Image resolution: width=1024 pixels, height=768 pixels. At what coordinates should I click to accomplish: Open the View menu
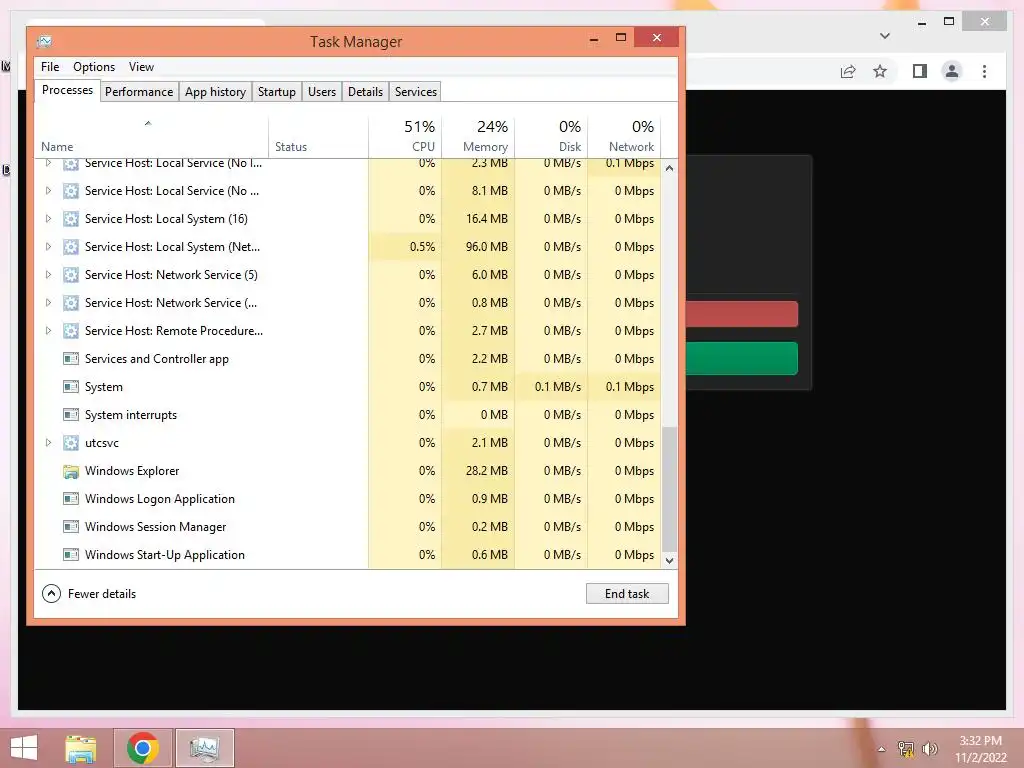coord(141,67)
